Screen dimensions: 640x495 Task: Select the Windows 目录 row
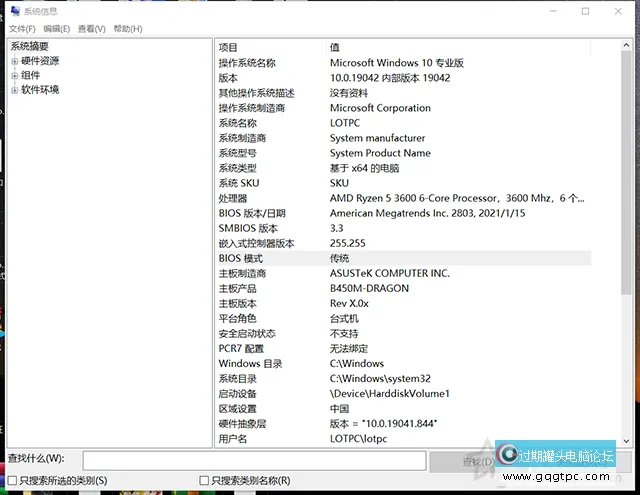click(x=403, y=364)
